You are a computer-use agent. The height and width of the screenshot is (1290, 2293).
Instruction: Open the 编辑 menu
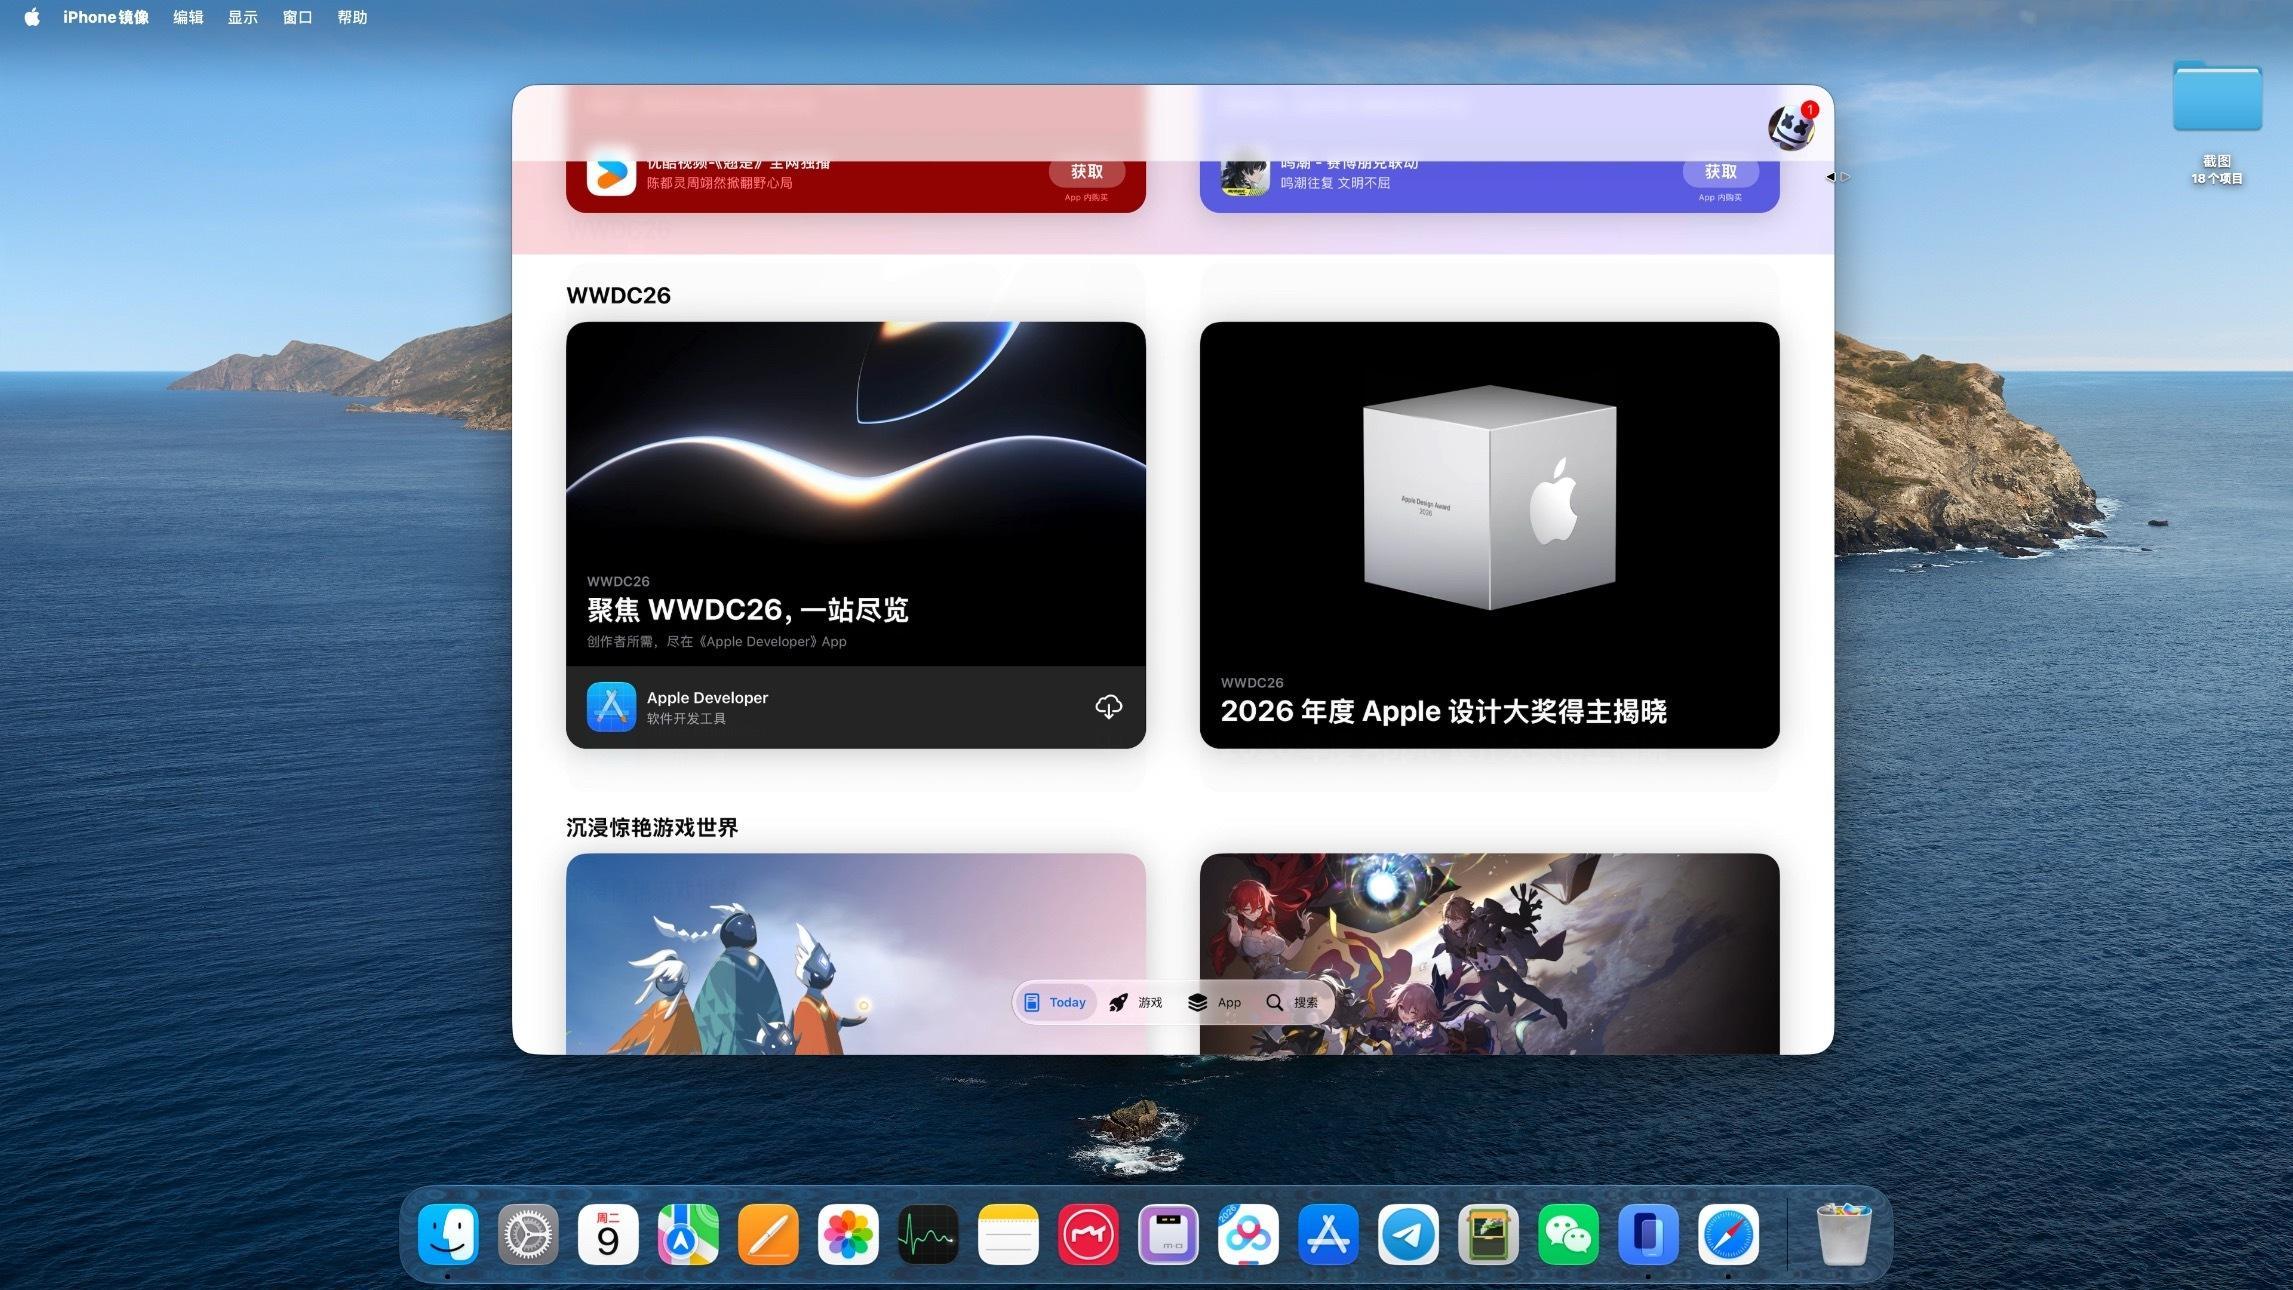(188, 17)
